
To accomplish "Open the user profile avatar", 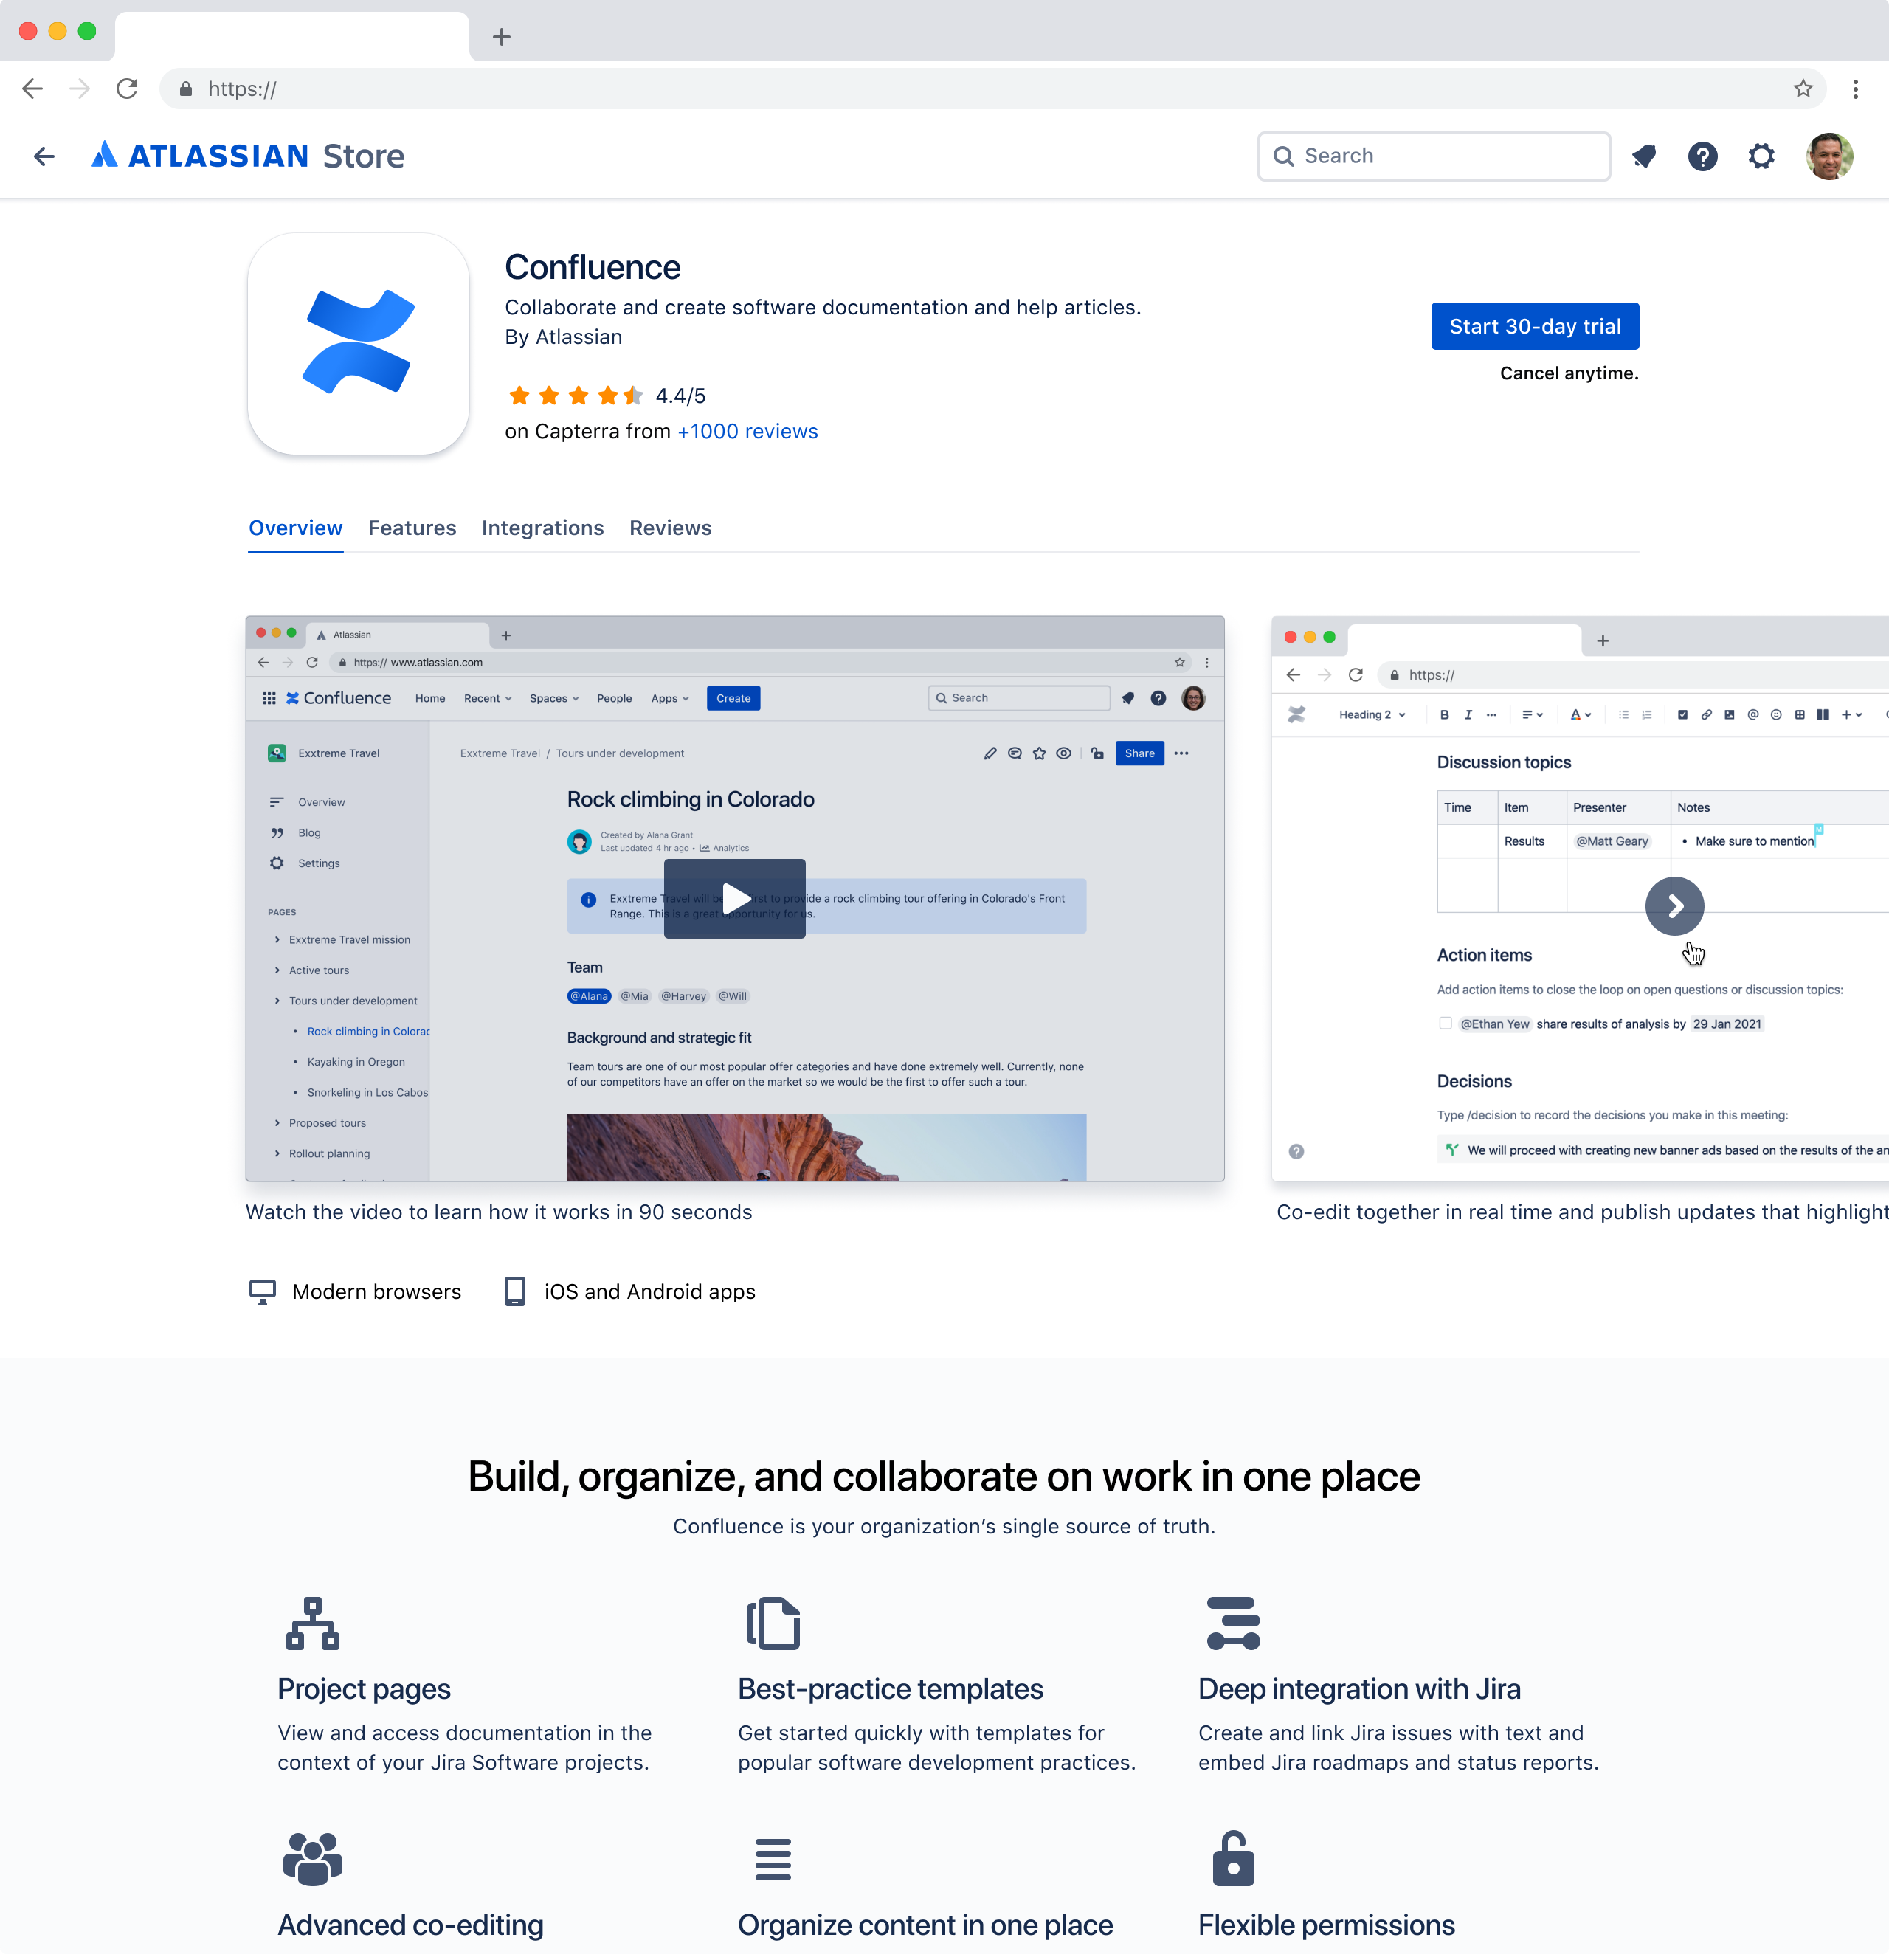I will tap(1829, 156).
